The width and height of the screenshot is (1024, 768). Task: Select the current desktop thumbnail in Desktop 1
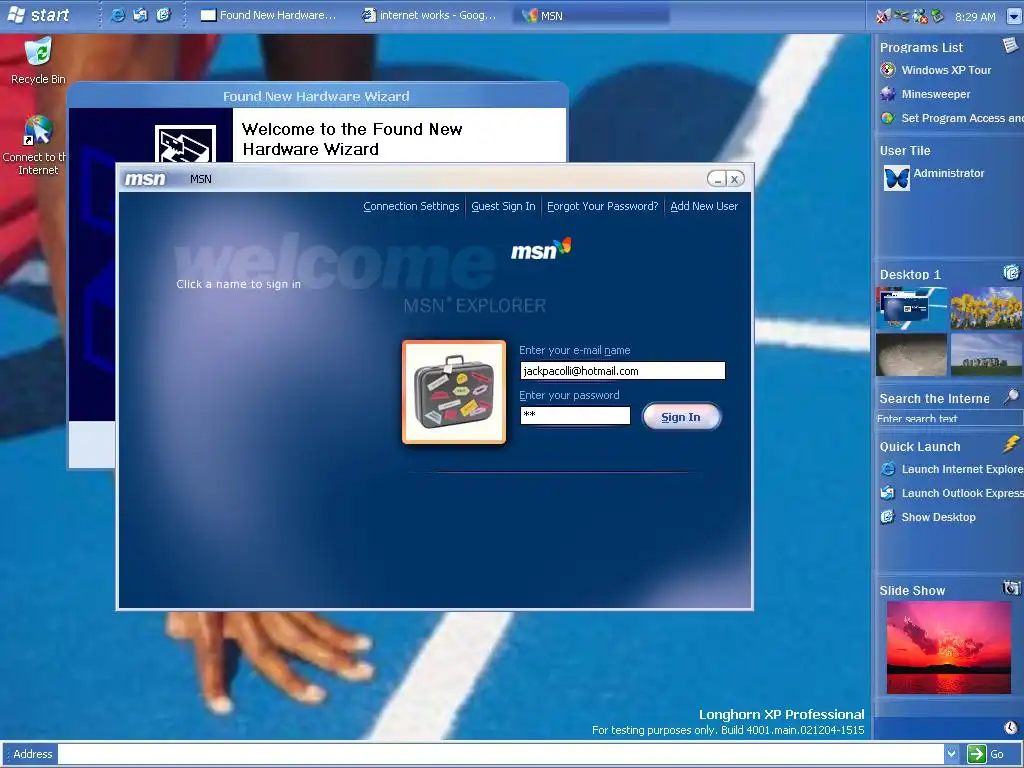pyautogui.click(x=912, y=308)
